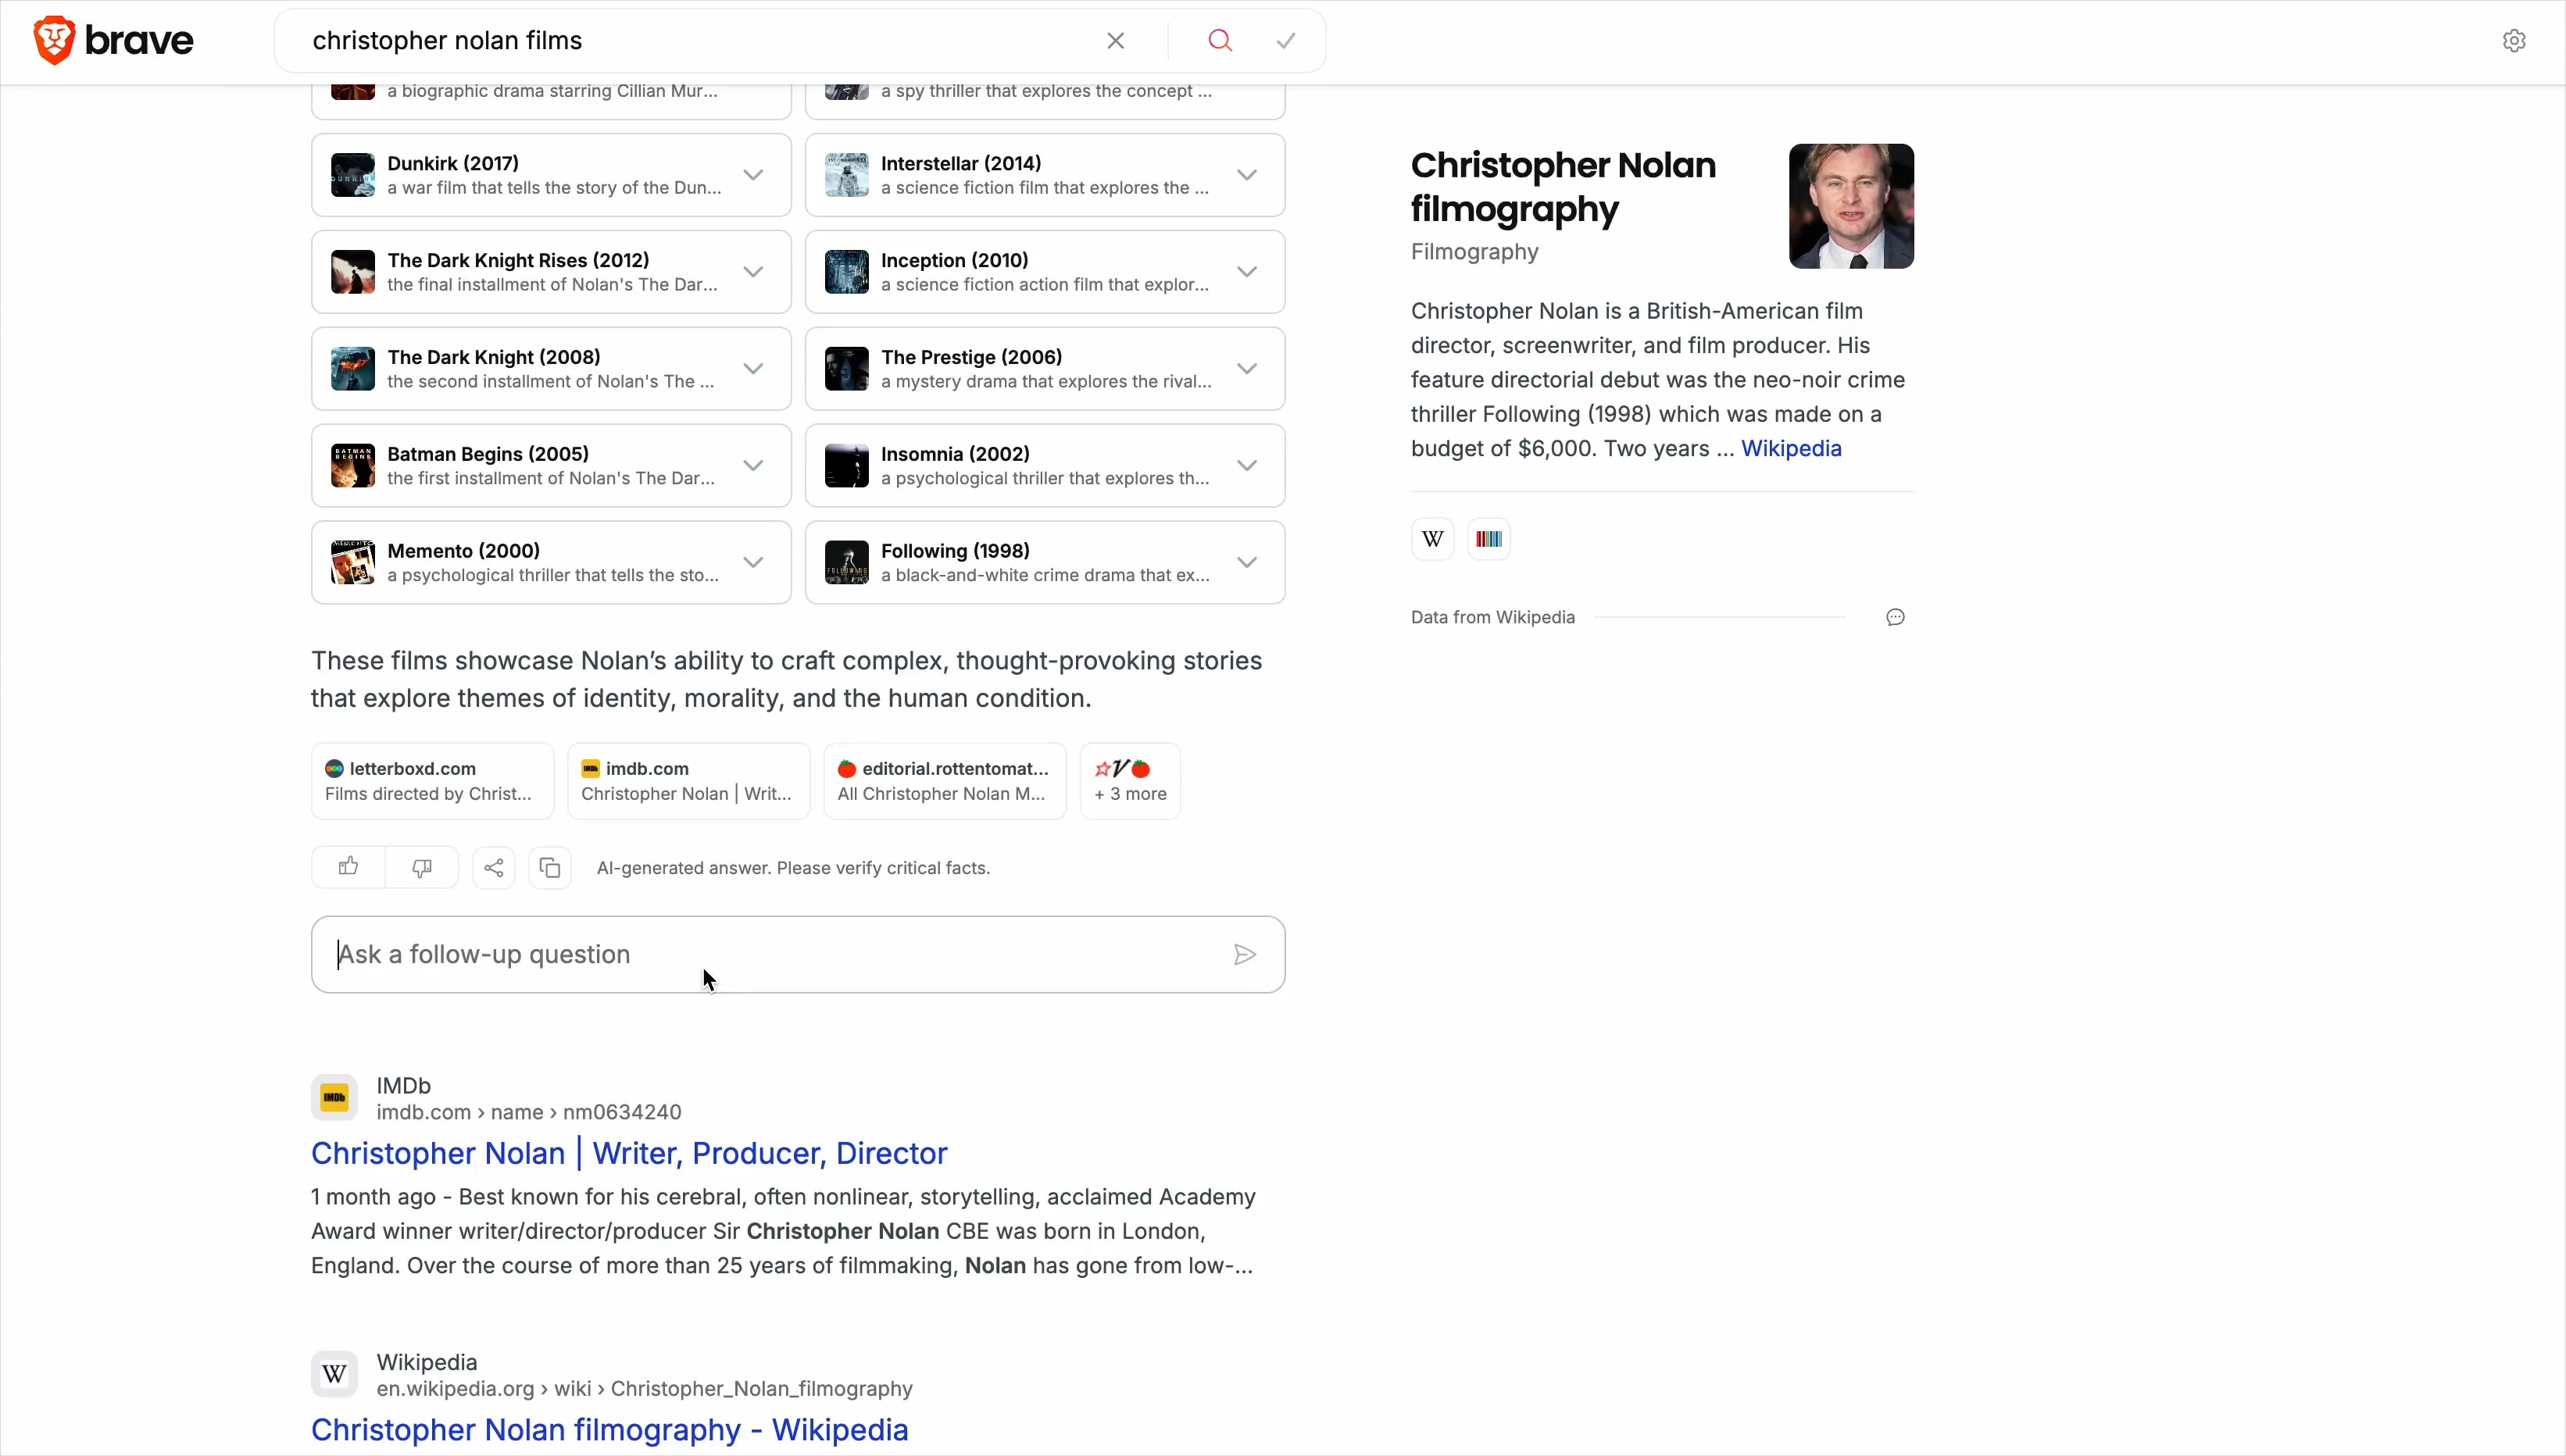Expand The Prestige (2006) details
Image resolution: width=2566 pixels, height=1456 pixels.
pos(1246,369)
